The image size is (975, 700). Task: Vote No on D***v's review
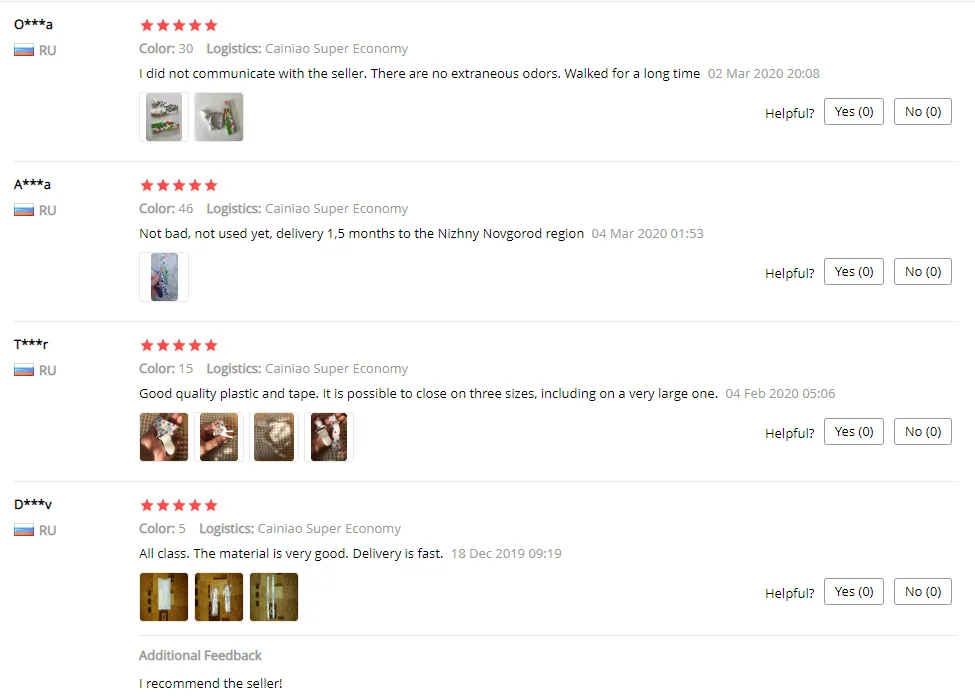[x=923, y=592]
